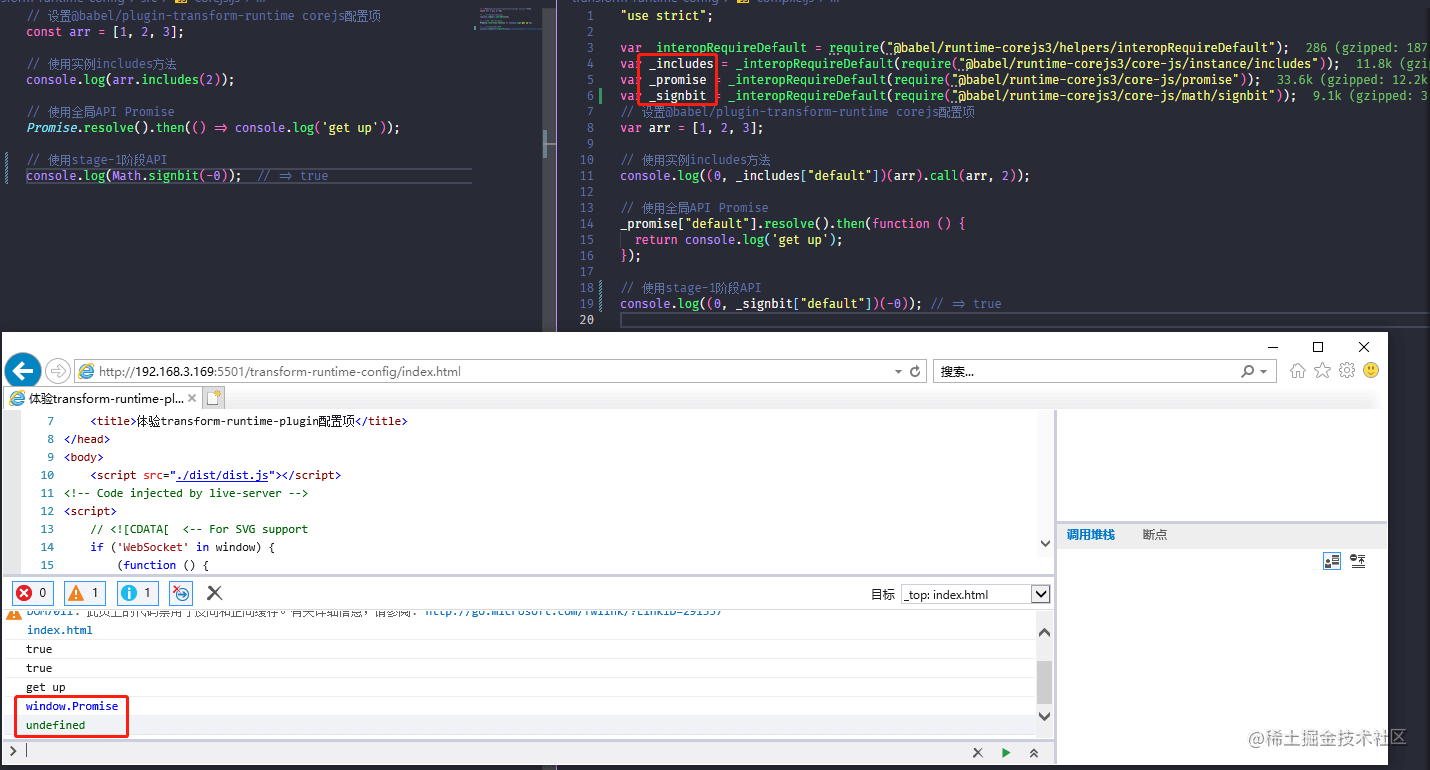Click Math.signbit line in source editor

(177, 176)
